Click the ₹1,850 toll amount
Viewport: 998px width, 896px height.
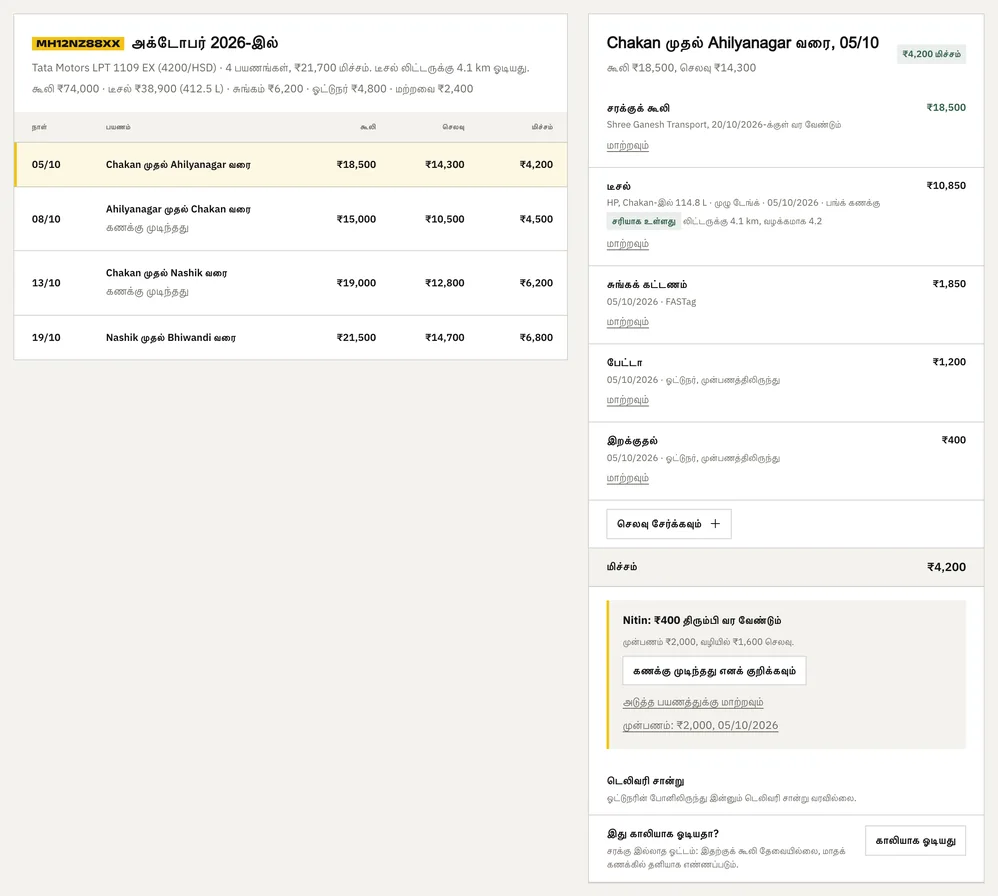pyautogui.click(x=949, y=284)
